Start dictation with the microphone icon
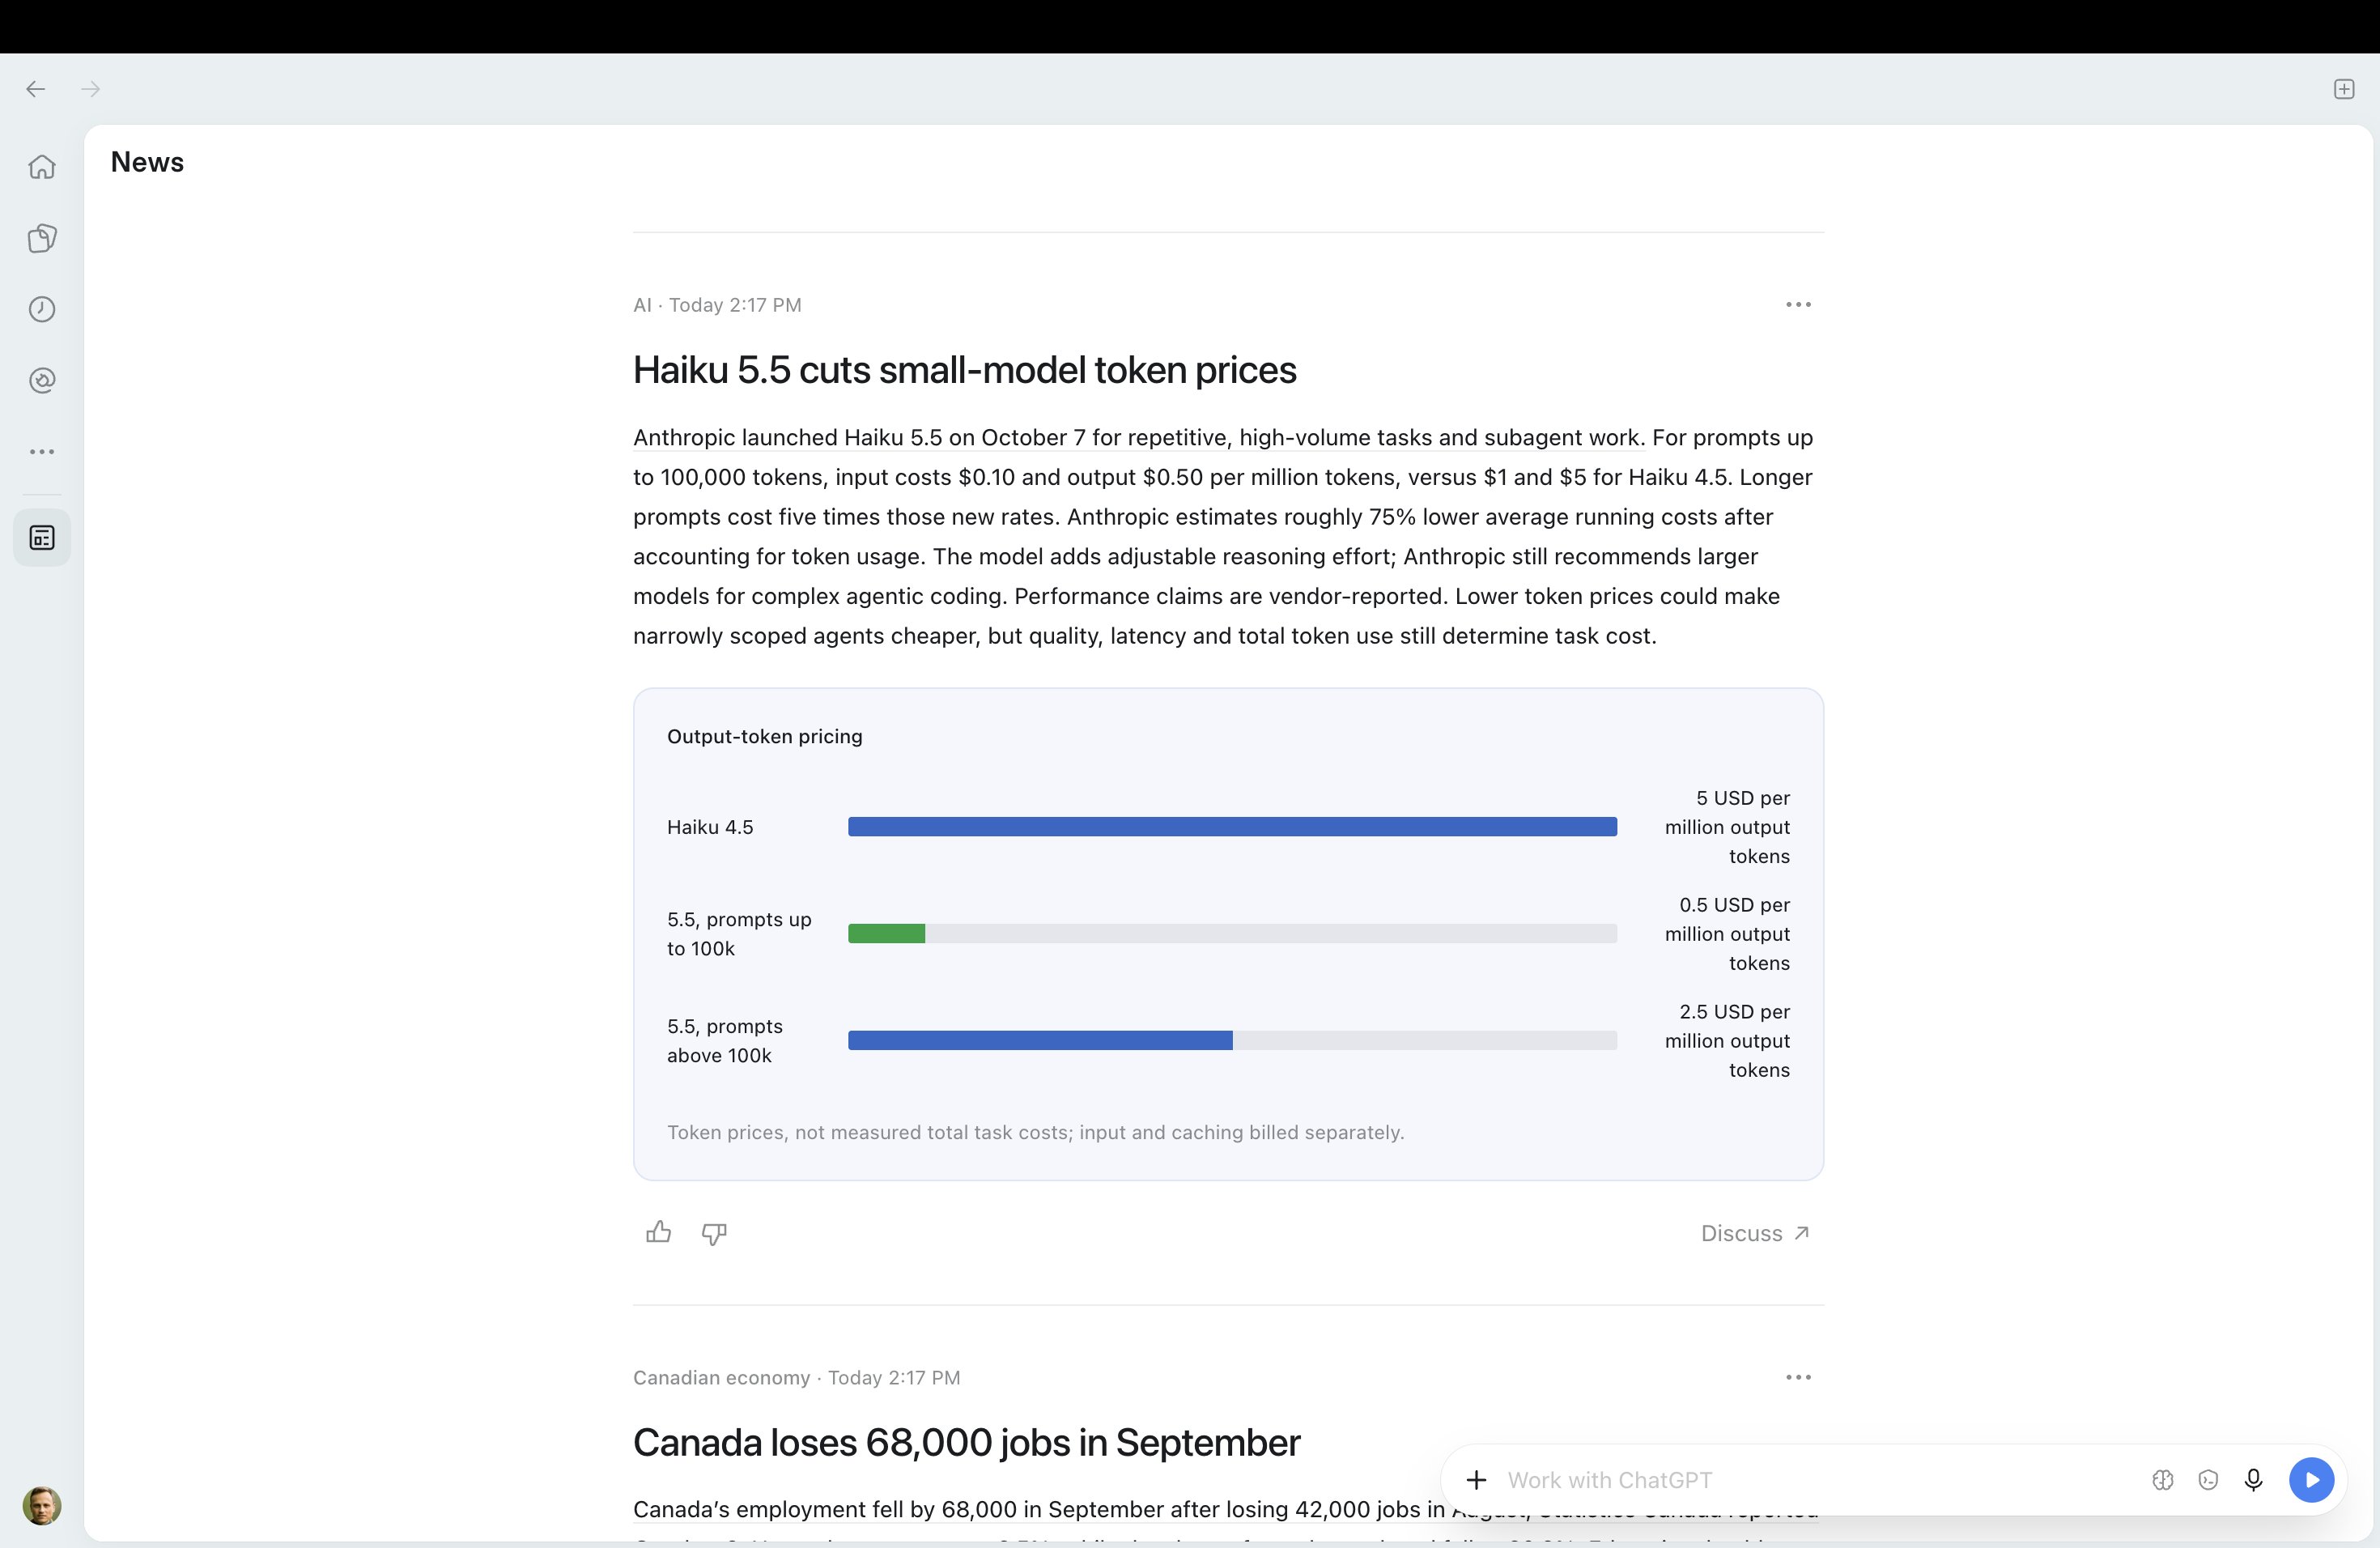 2253,1480
